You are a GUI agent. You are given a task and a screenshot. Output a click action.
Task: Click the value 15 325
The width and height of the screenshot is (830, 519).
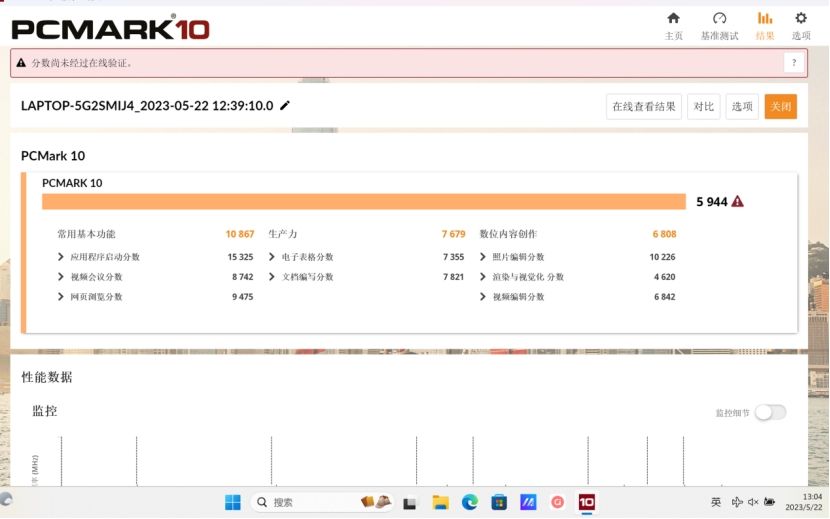[x=240, y=257]
